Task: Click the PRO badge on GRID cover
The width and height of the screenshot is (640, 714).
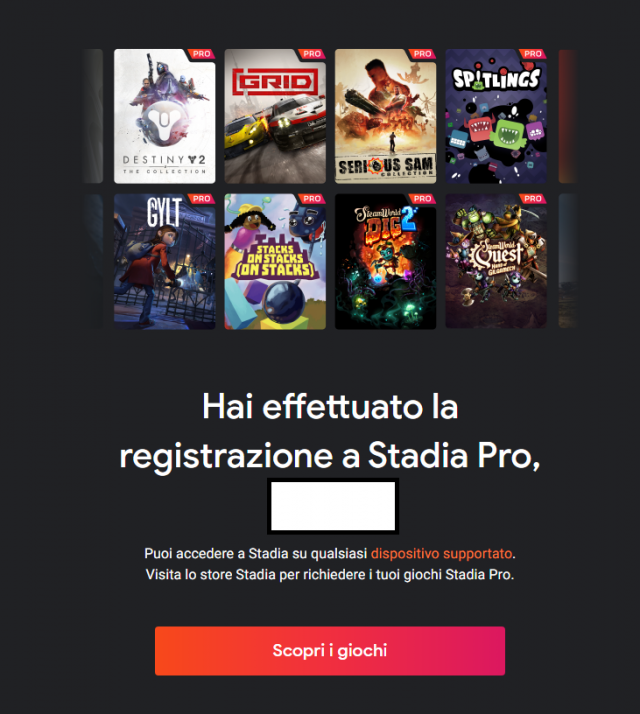Action: point(312,54)
